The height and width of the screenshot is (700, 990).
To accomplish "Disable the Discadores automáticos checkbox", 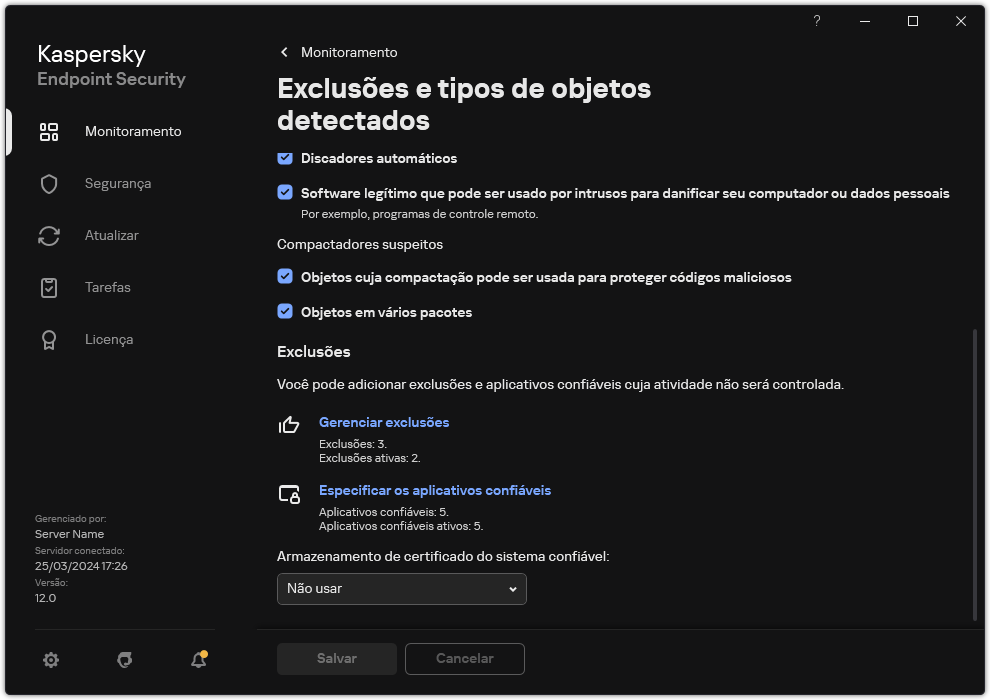I will pos(284,158).
